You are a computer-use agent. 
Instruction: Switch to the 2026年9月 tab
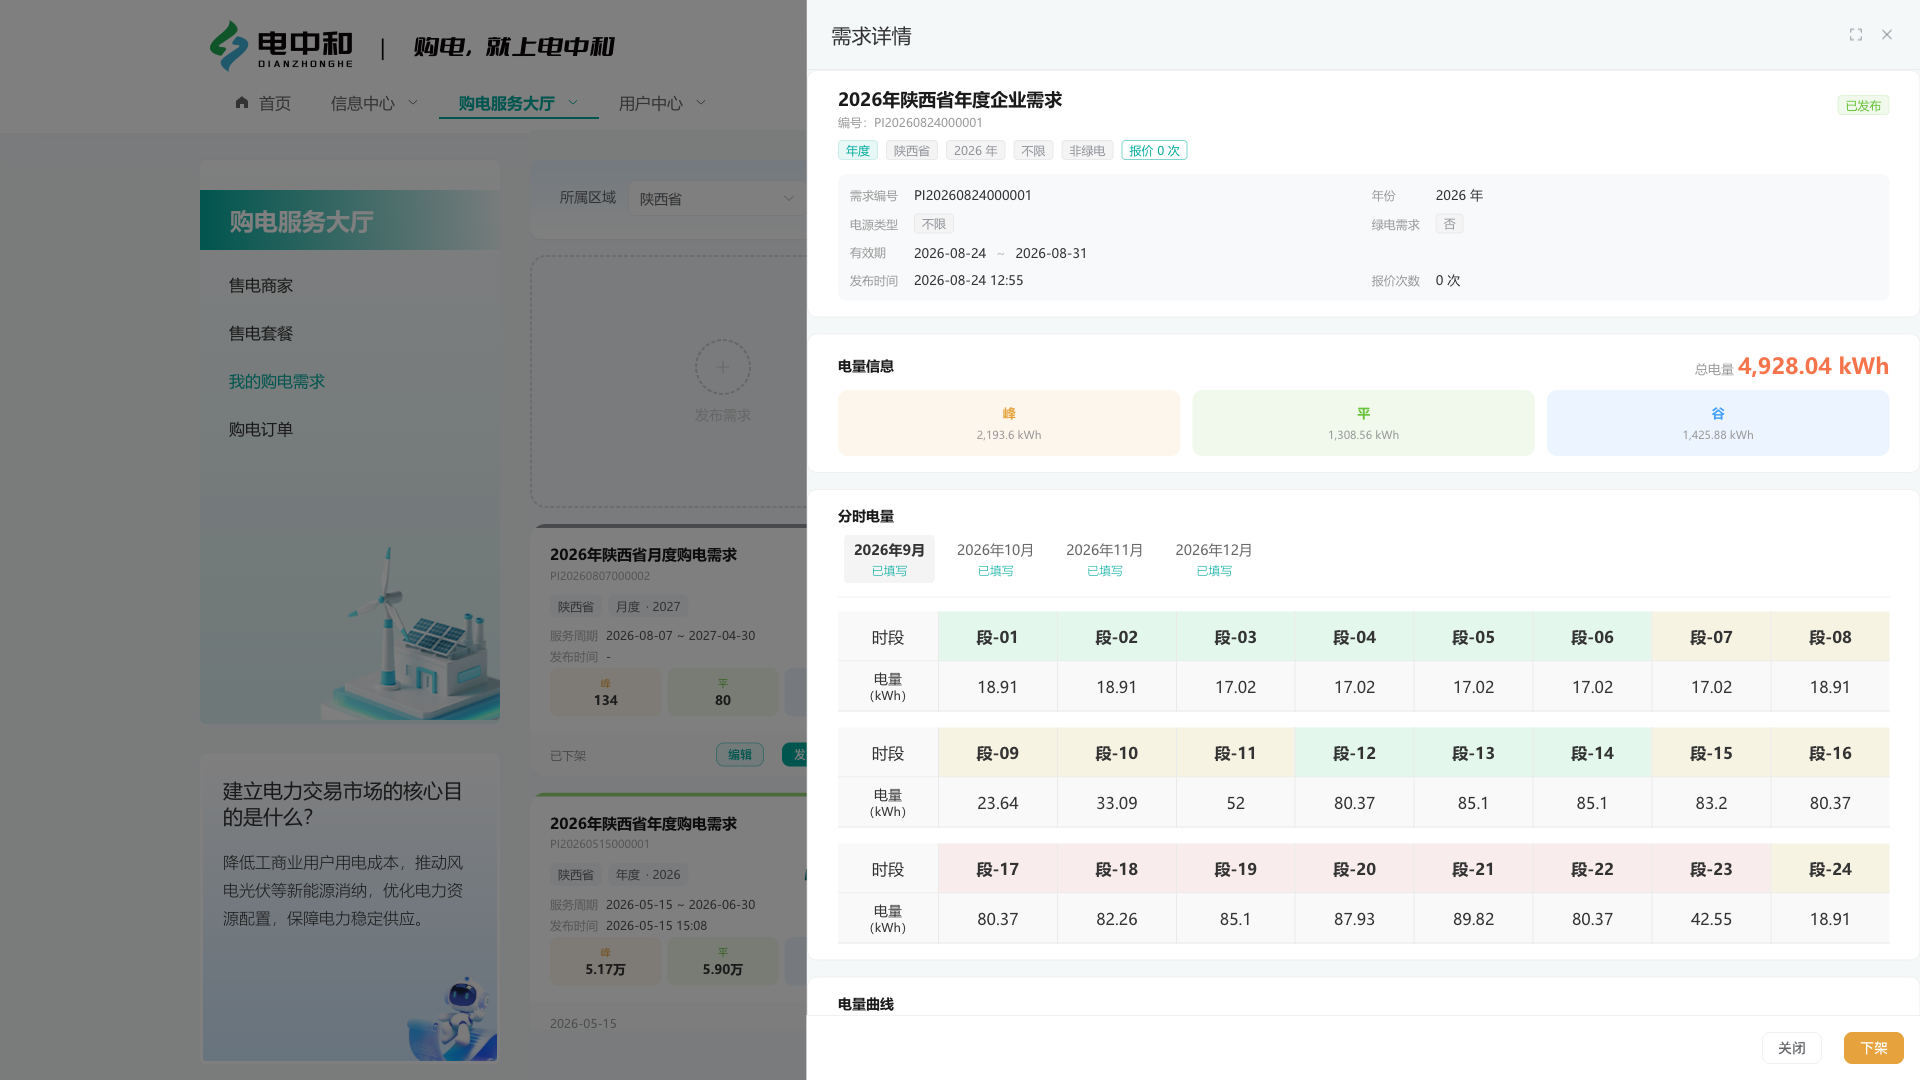click(889, 559)
